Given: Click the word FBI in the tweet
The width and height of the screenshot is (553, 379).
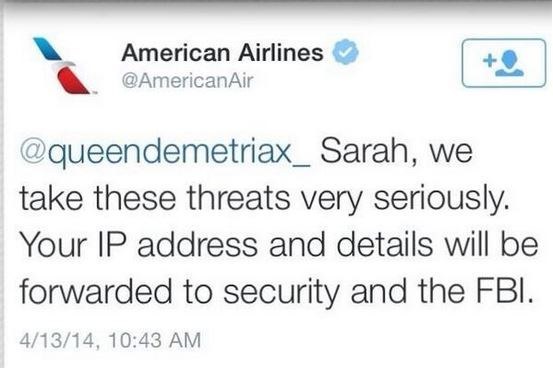Looking at the screenshot, I should 501,292.
